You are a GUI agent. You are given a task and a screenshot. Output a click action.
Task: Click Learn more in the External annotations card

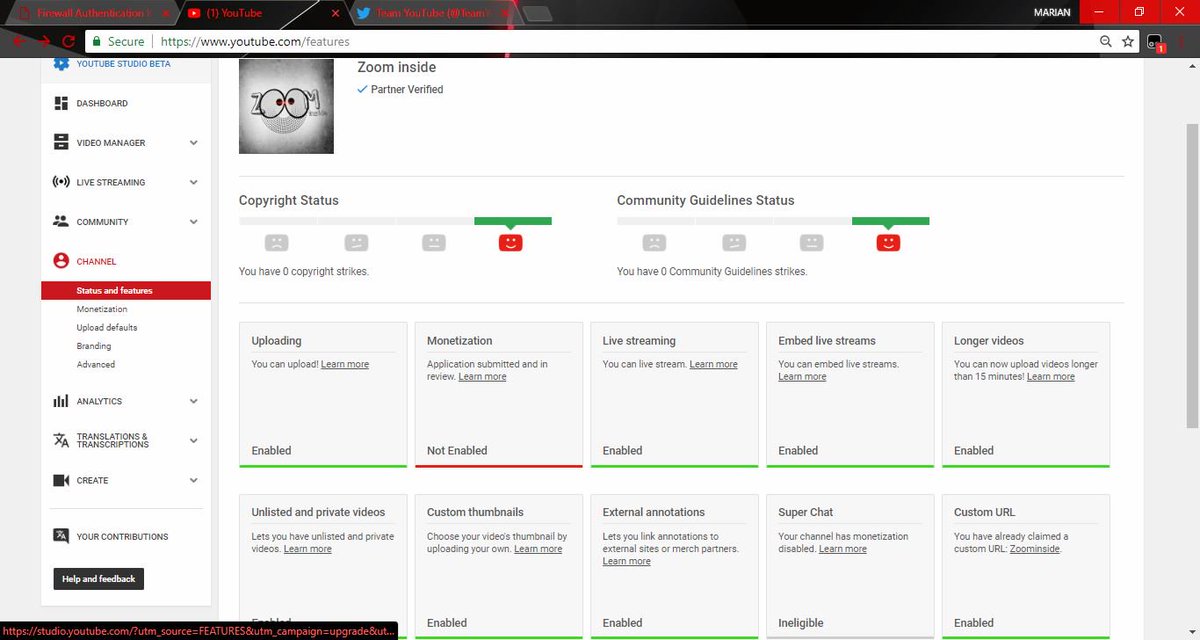(x=627, y=562)
